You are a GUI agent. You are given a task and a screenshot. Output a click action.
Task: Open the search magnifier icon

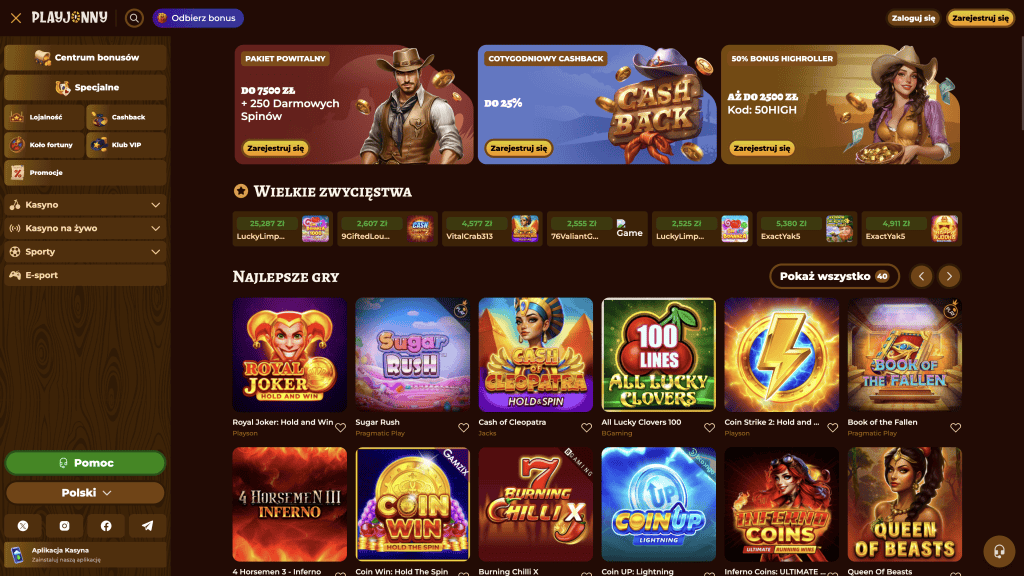pos(134,18)
